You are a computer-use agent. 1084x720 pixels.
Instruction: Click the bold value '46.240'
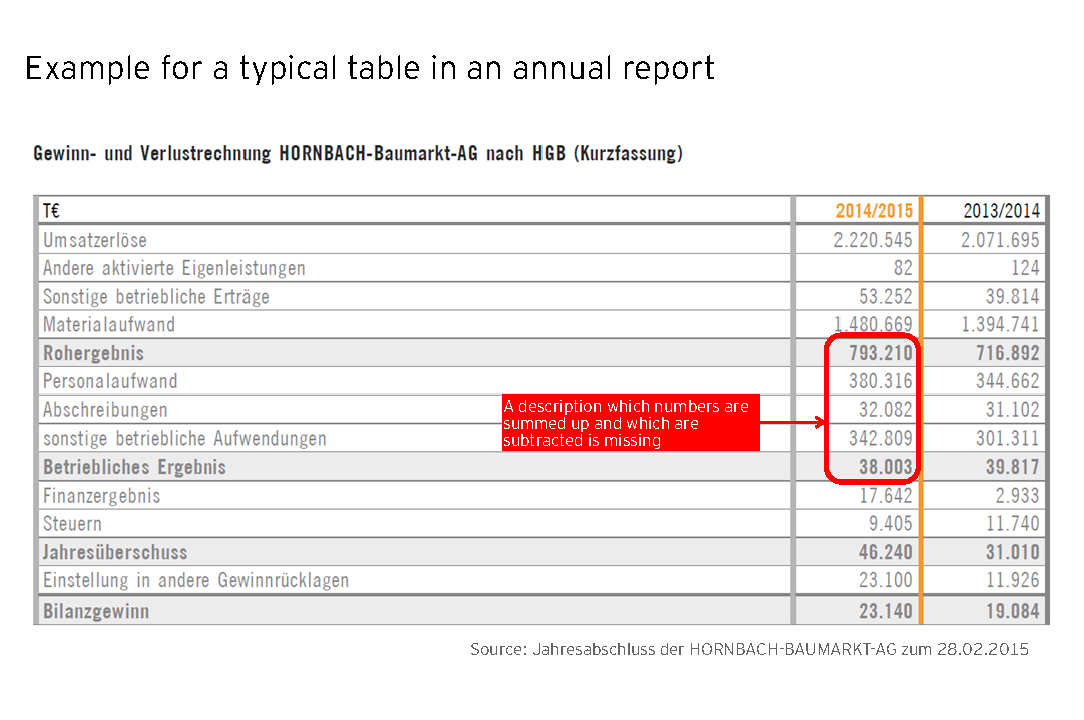click(886, 553)
